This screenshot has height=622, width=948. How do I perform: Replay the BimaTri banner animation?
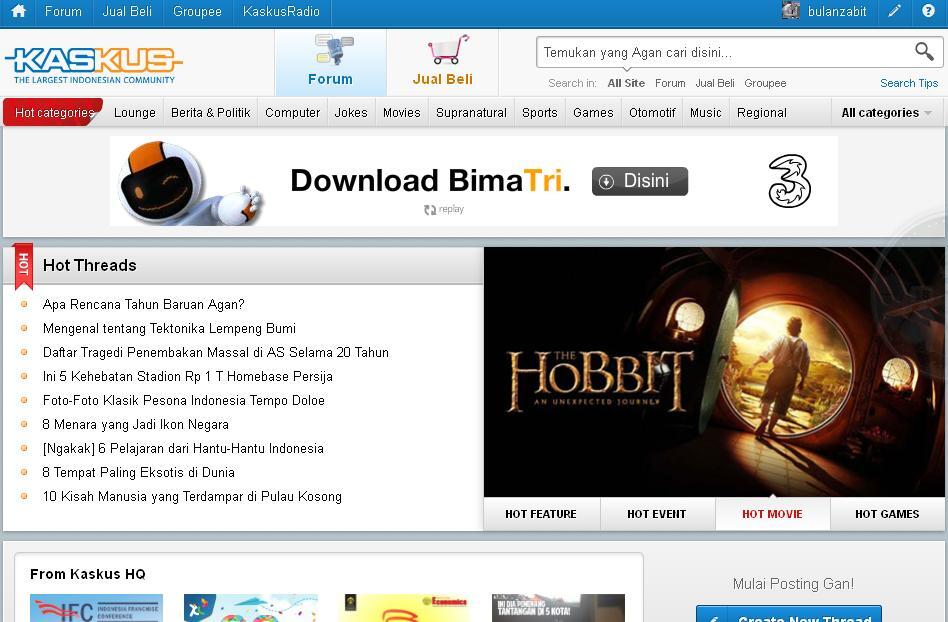click(444, 209)
